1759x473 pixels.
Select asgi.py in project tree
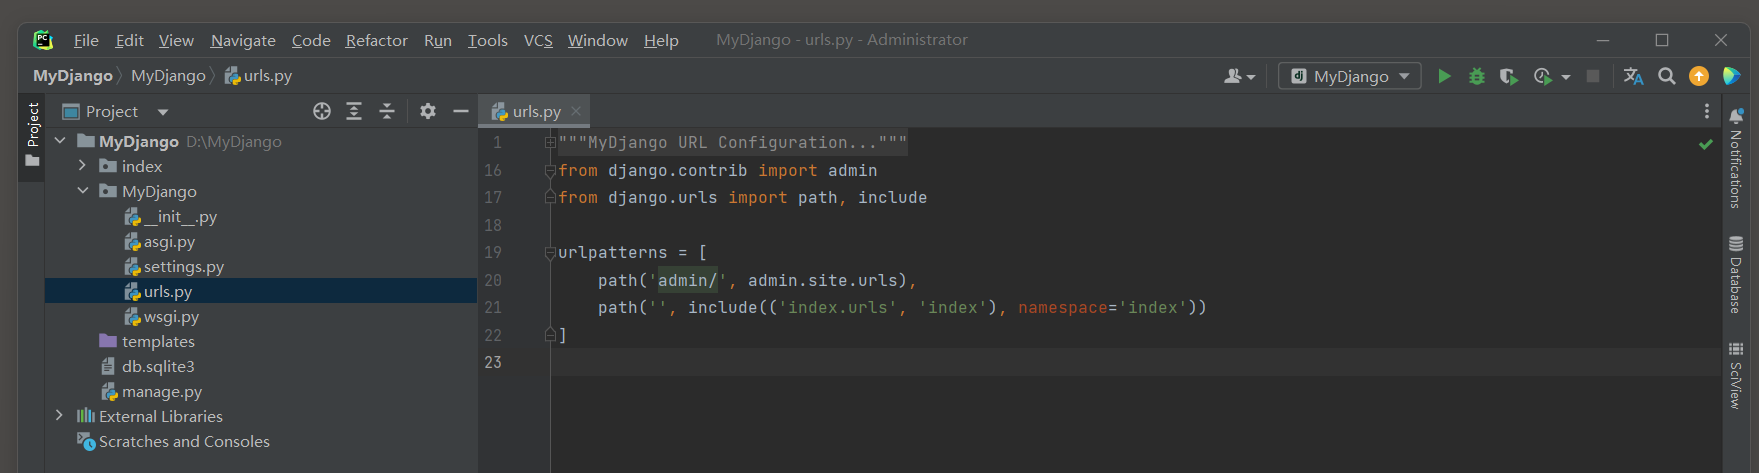tap(159, 241)
